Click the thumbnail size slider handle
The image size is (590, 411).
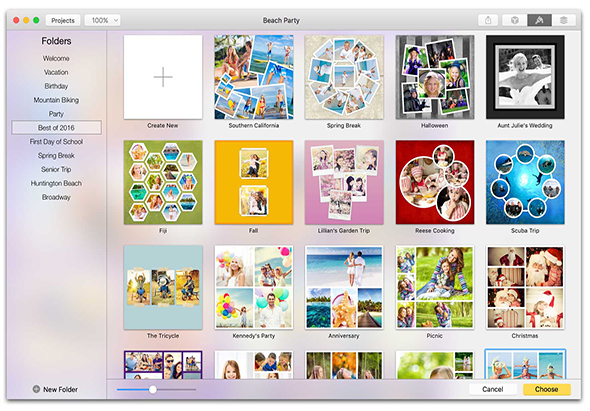(153, 390)
